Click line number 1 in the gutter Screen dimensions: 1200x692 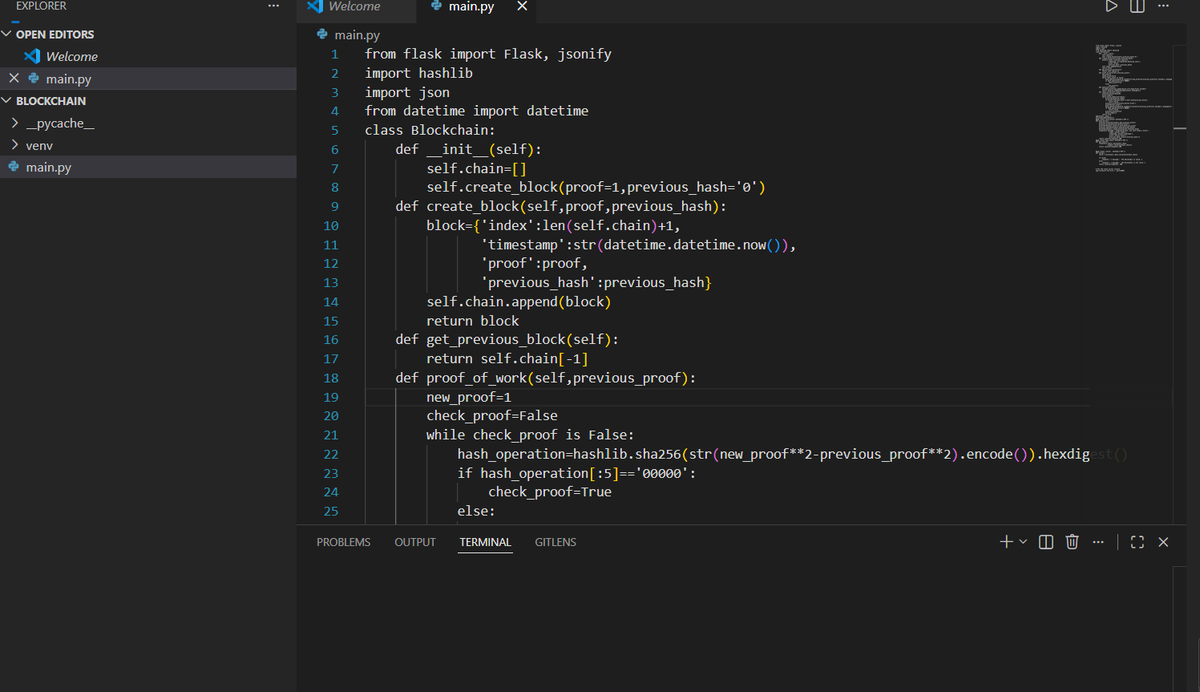click(335, 54)
